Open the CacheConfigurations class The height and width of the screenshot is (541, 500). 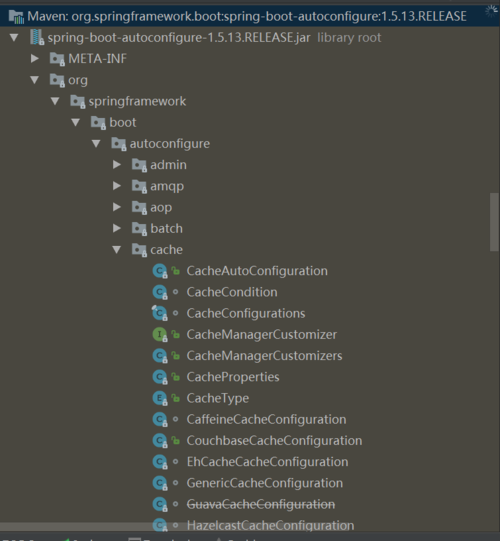tap(246, 314)
